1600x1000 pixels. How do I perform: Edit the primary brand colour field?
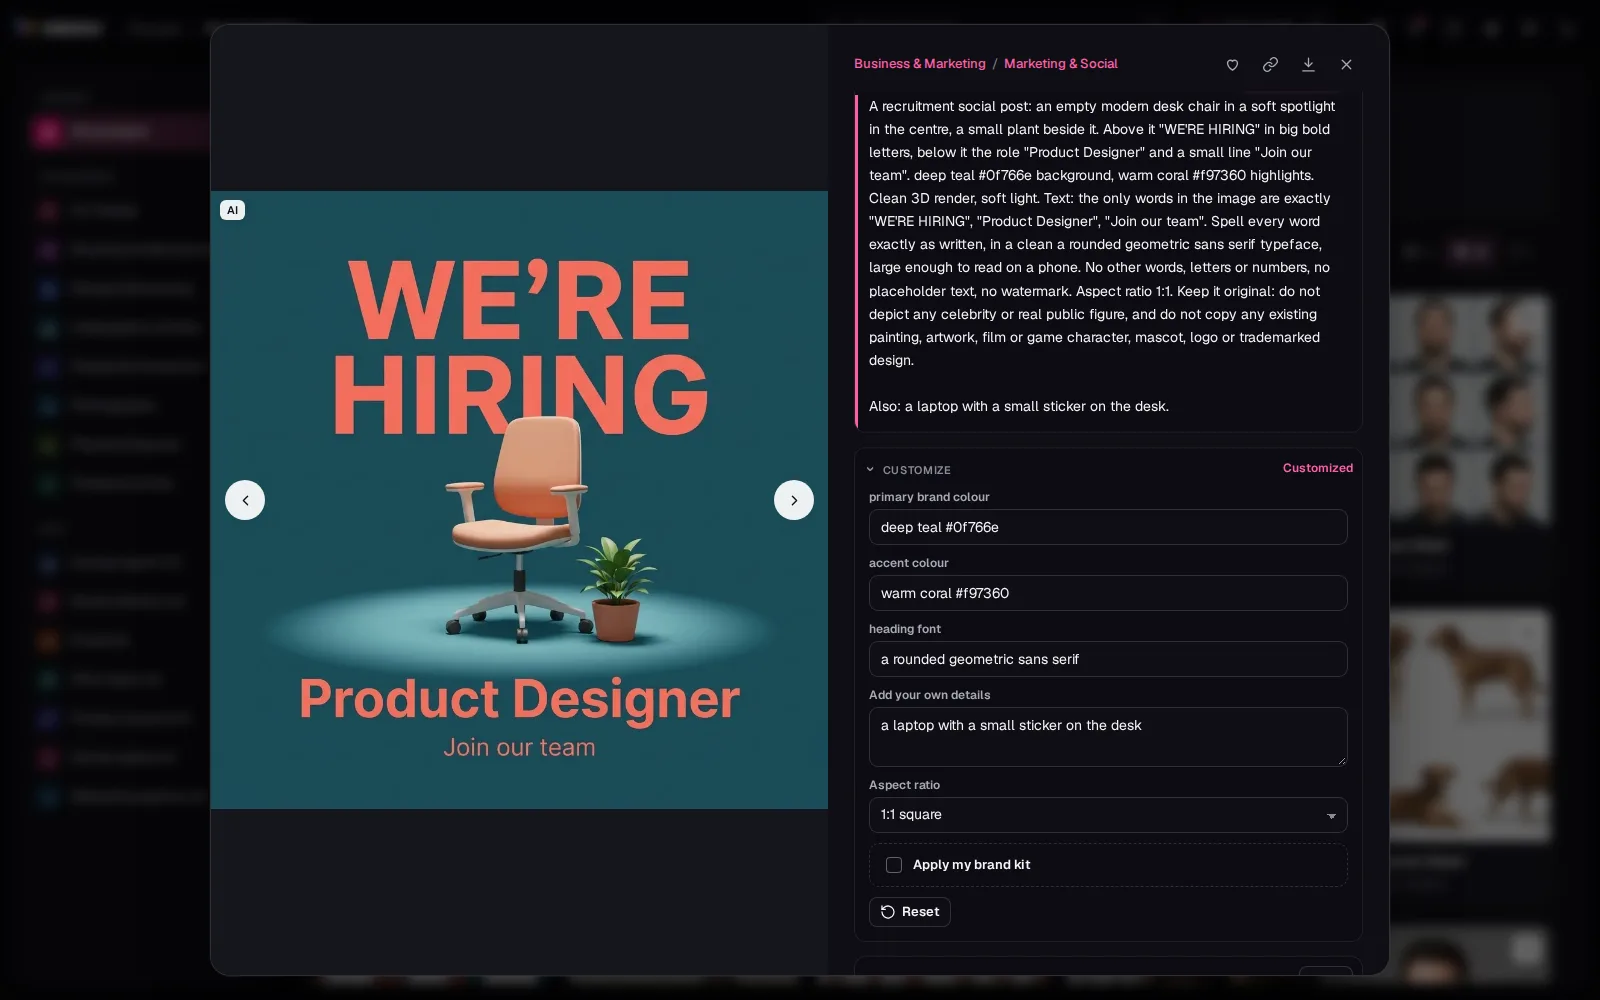coord(1108,527)
